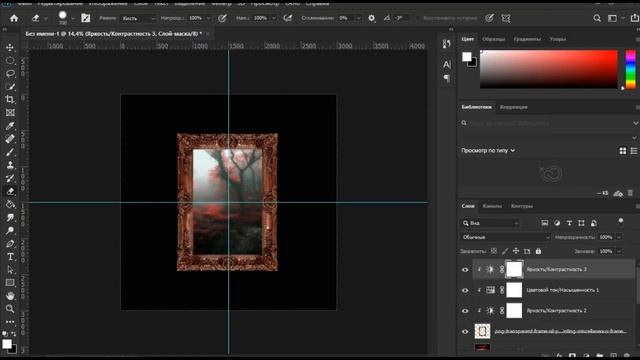
Task: Select the Lasso tool
Action: tap(10, 73)
